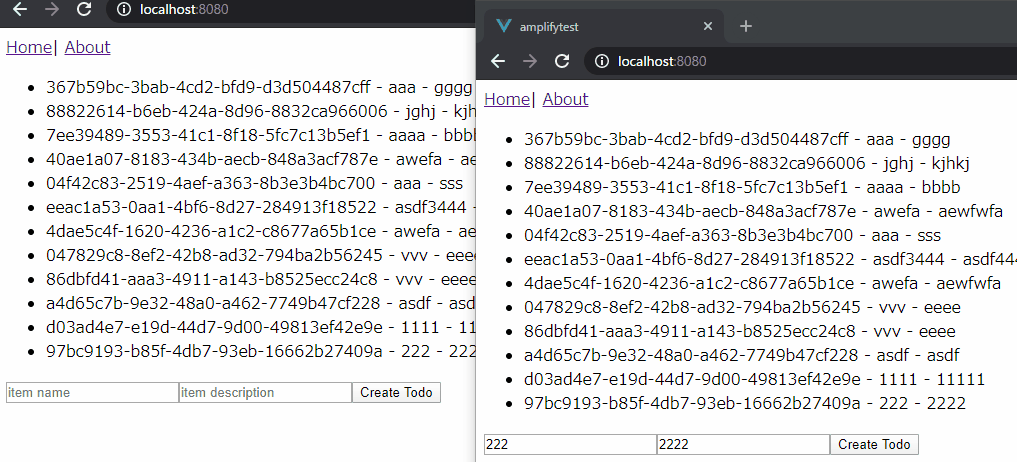Open Home link in right window

(507, 99)
